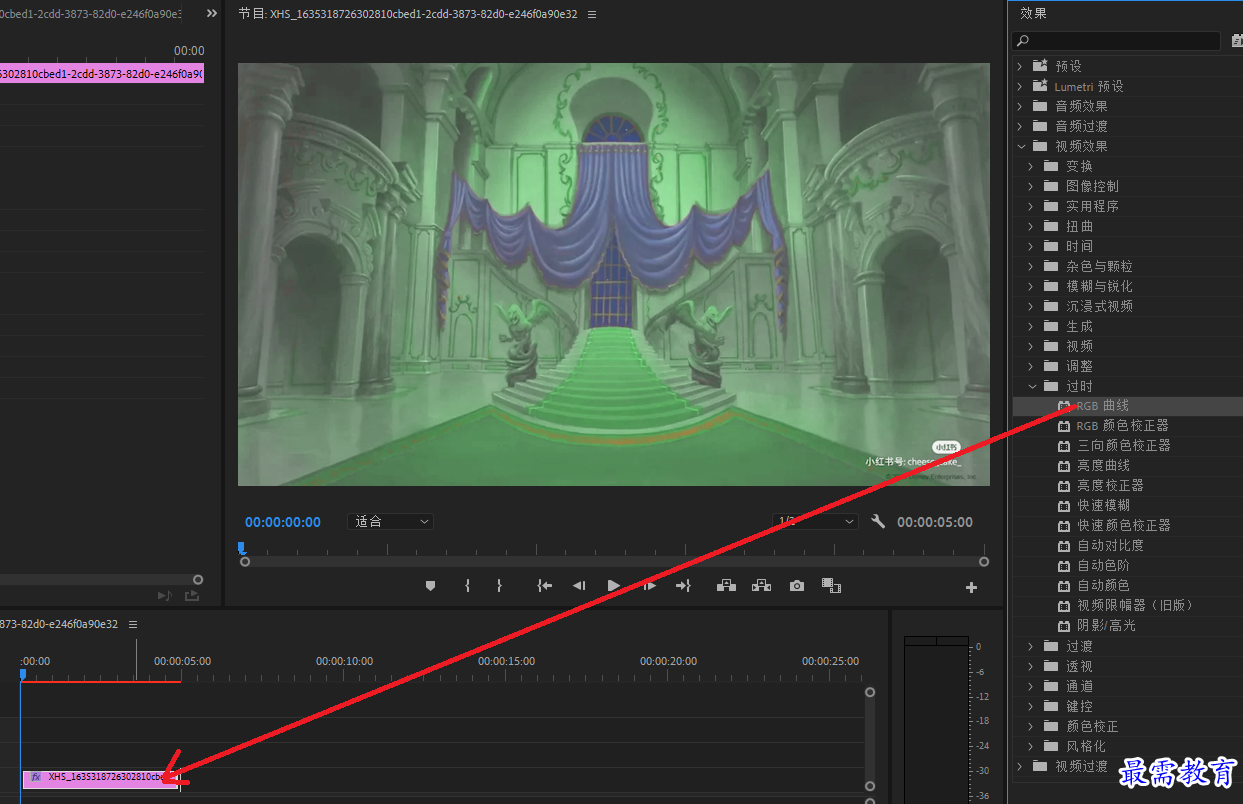This screenshot has width=1243, height=804.
Task: Go to In point in Program Monitor
Action: click(x=544, y=586)
